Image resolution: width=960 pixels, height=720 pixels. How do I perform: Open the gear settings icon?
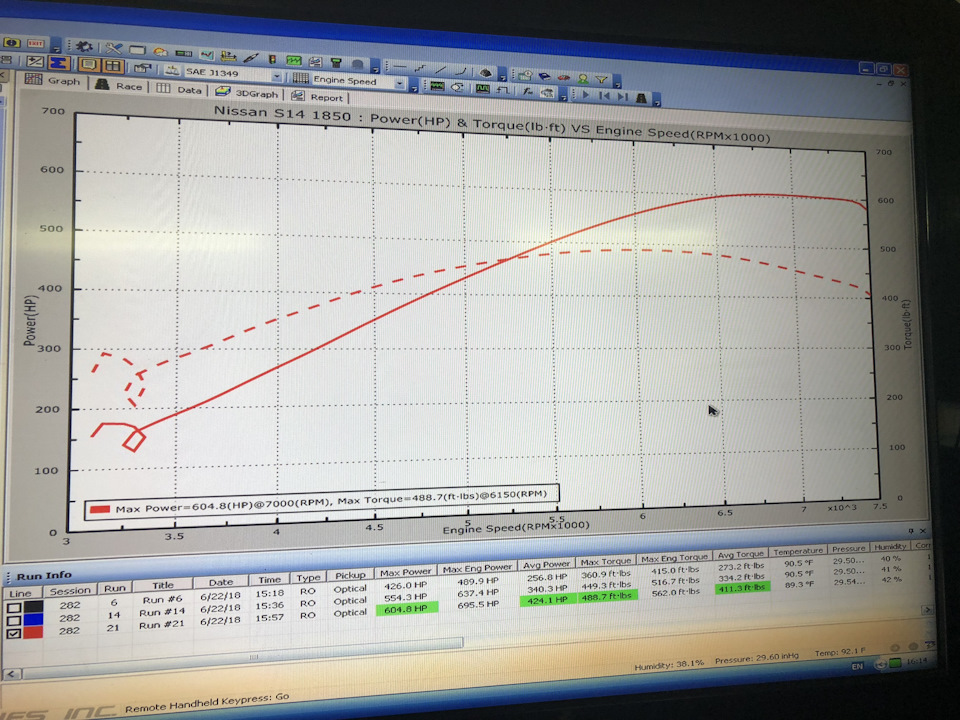(84, 47)
